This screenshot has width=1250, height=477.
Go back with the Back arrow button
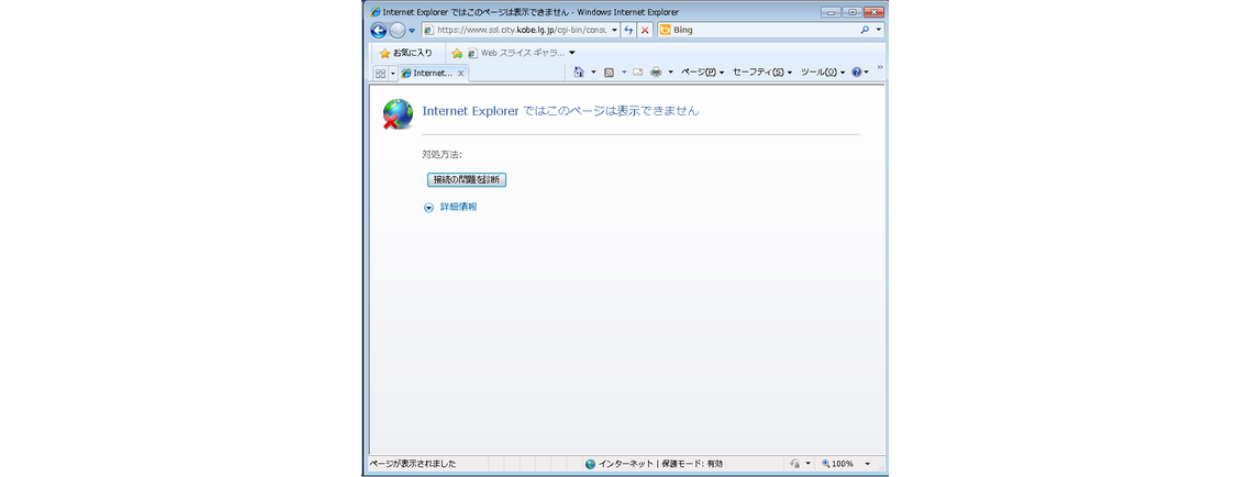pyautogui.click(x=378, y=30)
